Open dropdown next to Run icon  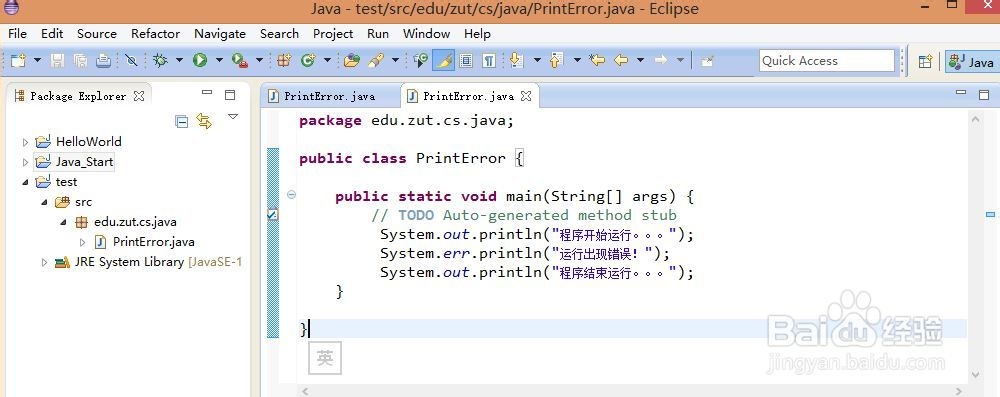click(219, 61)
